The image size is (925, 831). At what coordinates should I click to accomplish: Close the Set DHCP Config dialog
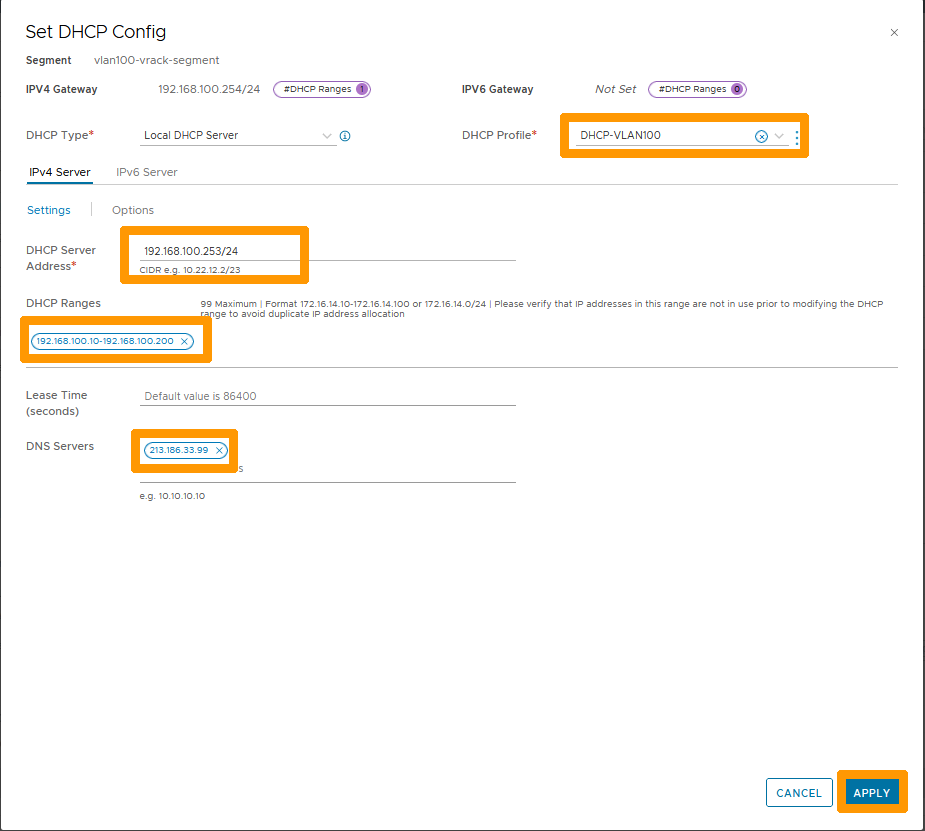(894, 32)
